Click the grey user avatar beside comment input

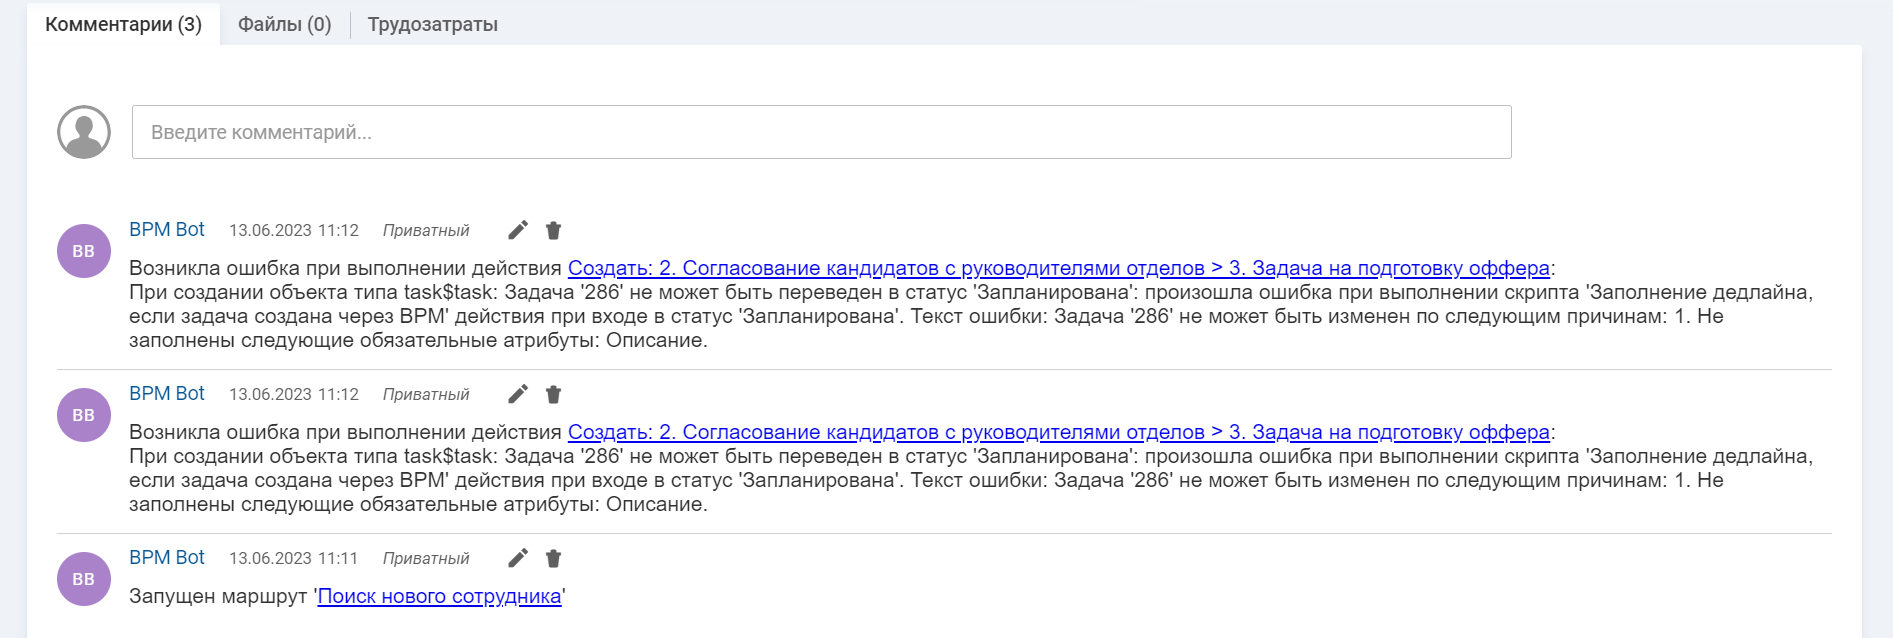[84, 132]
